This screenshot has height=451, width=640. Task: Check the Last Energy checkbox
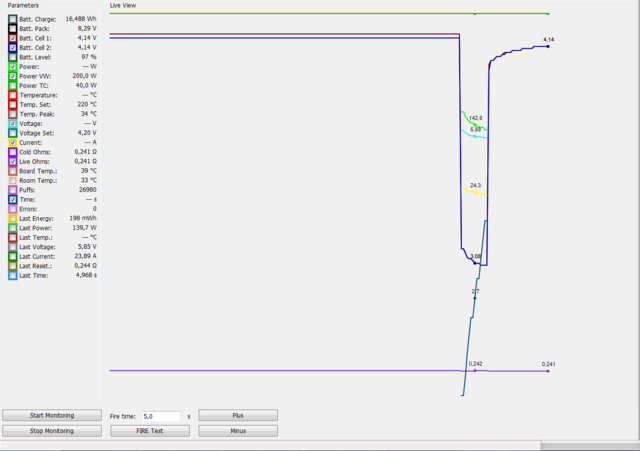pyautogui.click(x=11, y=218)
